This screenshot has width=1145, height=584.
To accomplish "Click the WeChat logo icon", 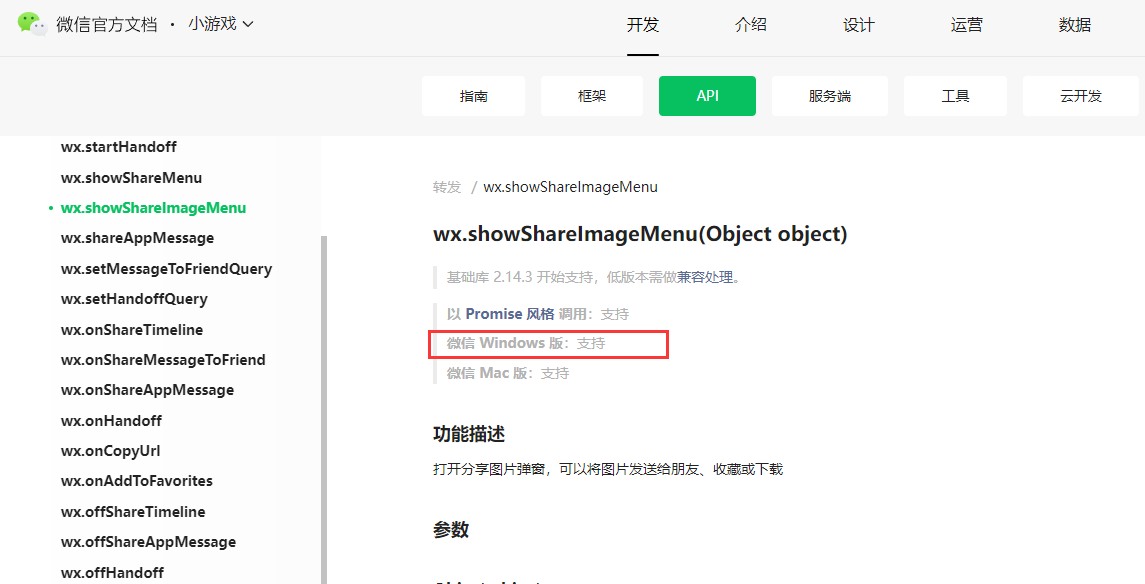I will pyautogui.click(x=33, y=24).
